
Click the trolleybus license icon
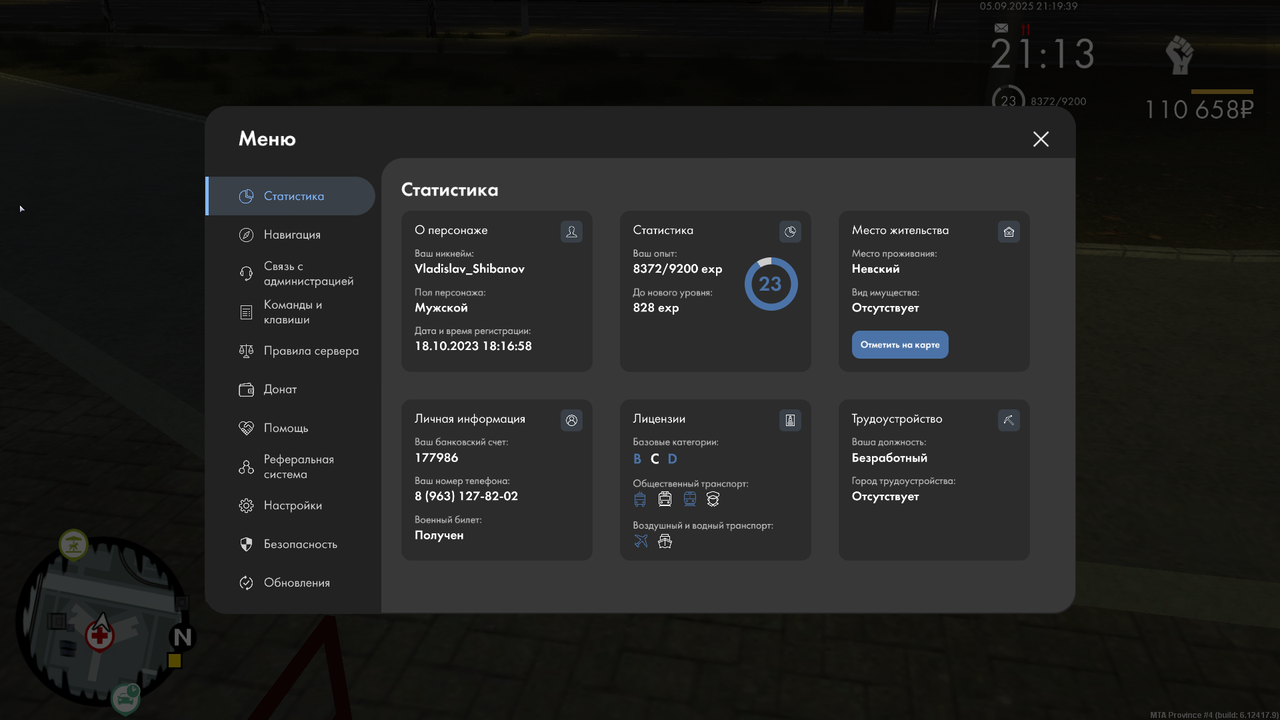click(641, 499)
